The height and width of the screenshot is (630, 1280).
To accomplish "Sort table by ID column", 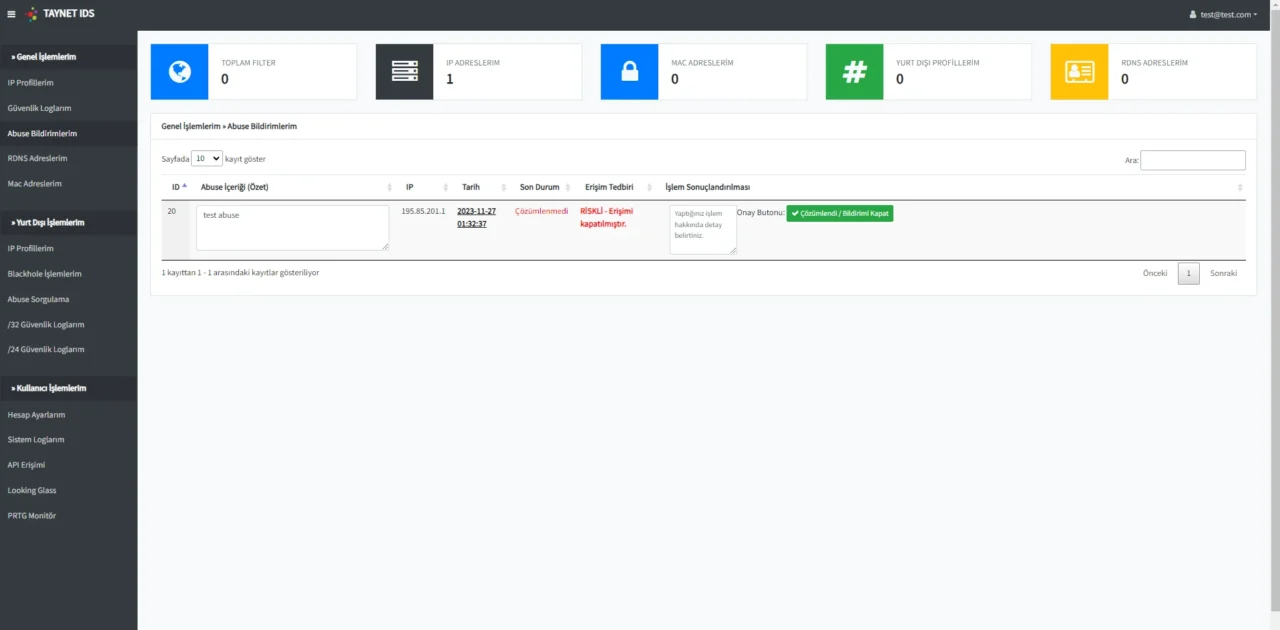I will (179, 187).
